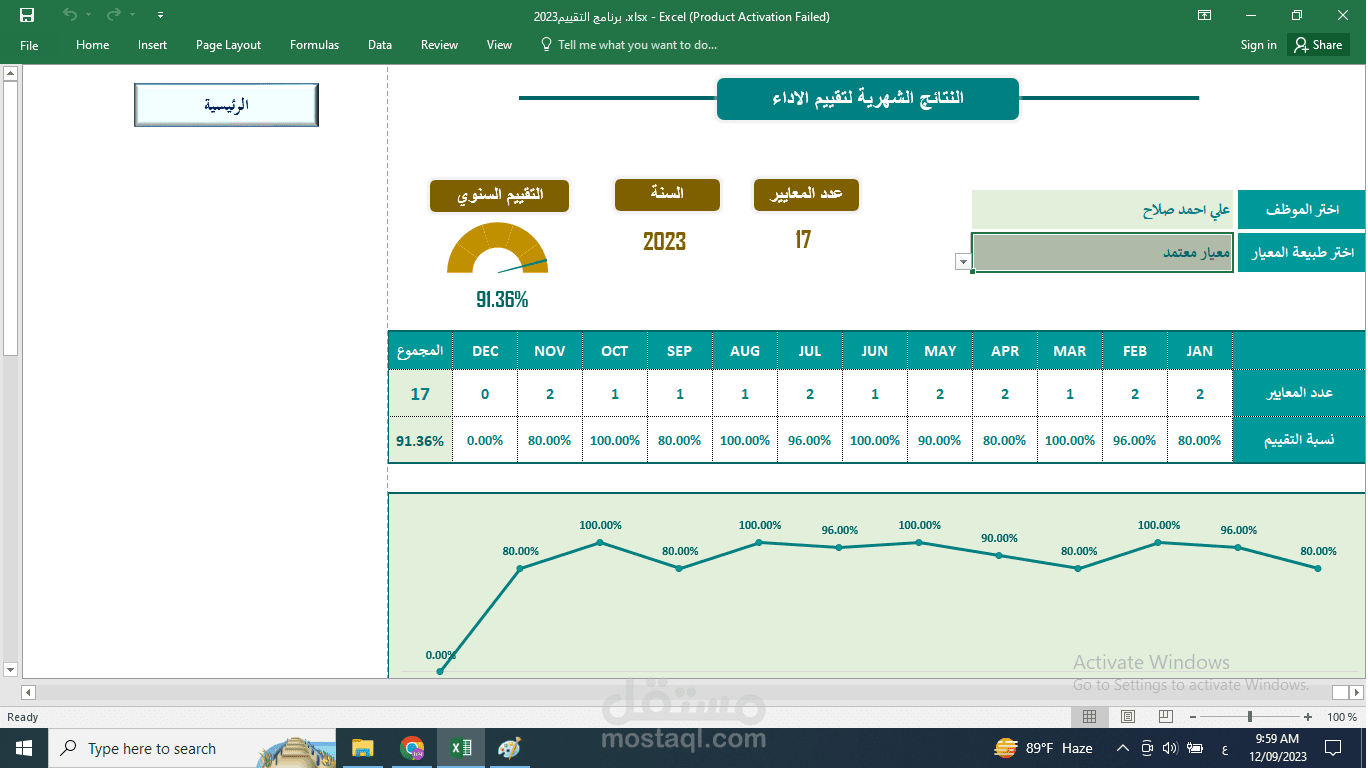Click the المجموع total column header
This screenshot has width=1368, height=768.
(420, 351)
